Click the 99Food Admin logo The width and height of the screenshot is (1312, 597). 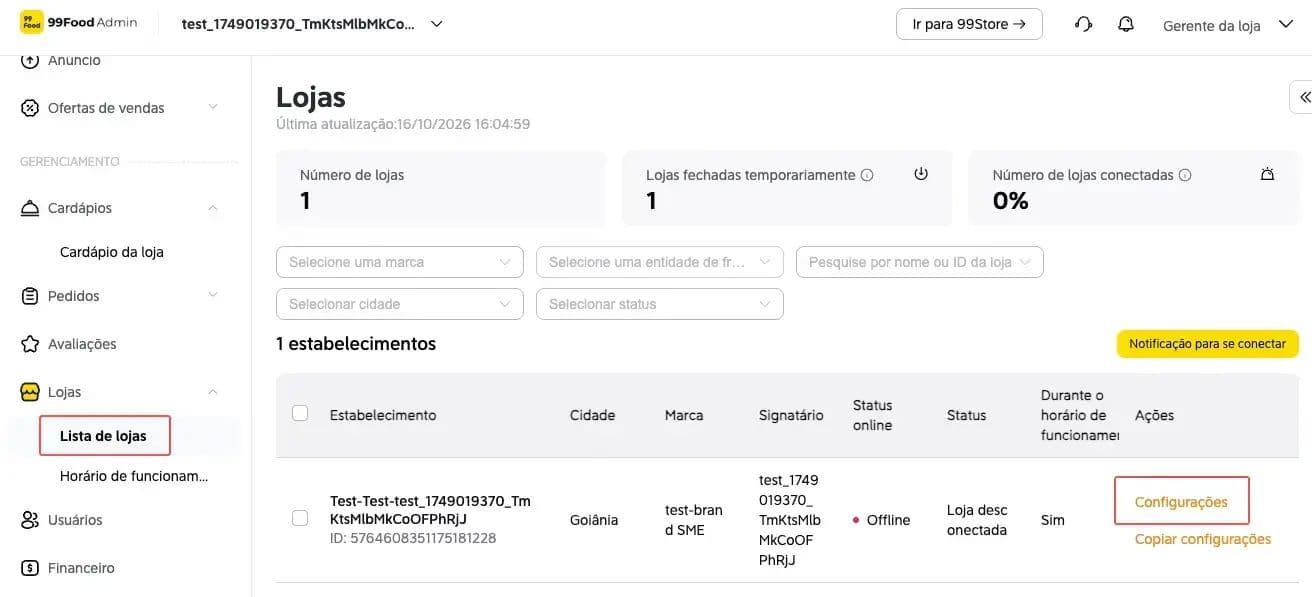click(78, 23)
